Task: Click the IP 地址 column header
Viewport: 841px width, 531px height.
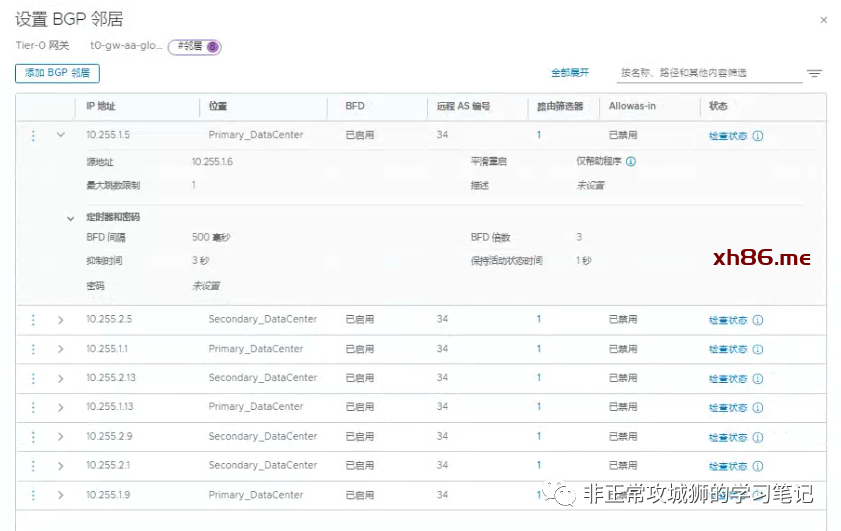Action: [x=107, y=106]
